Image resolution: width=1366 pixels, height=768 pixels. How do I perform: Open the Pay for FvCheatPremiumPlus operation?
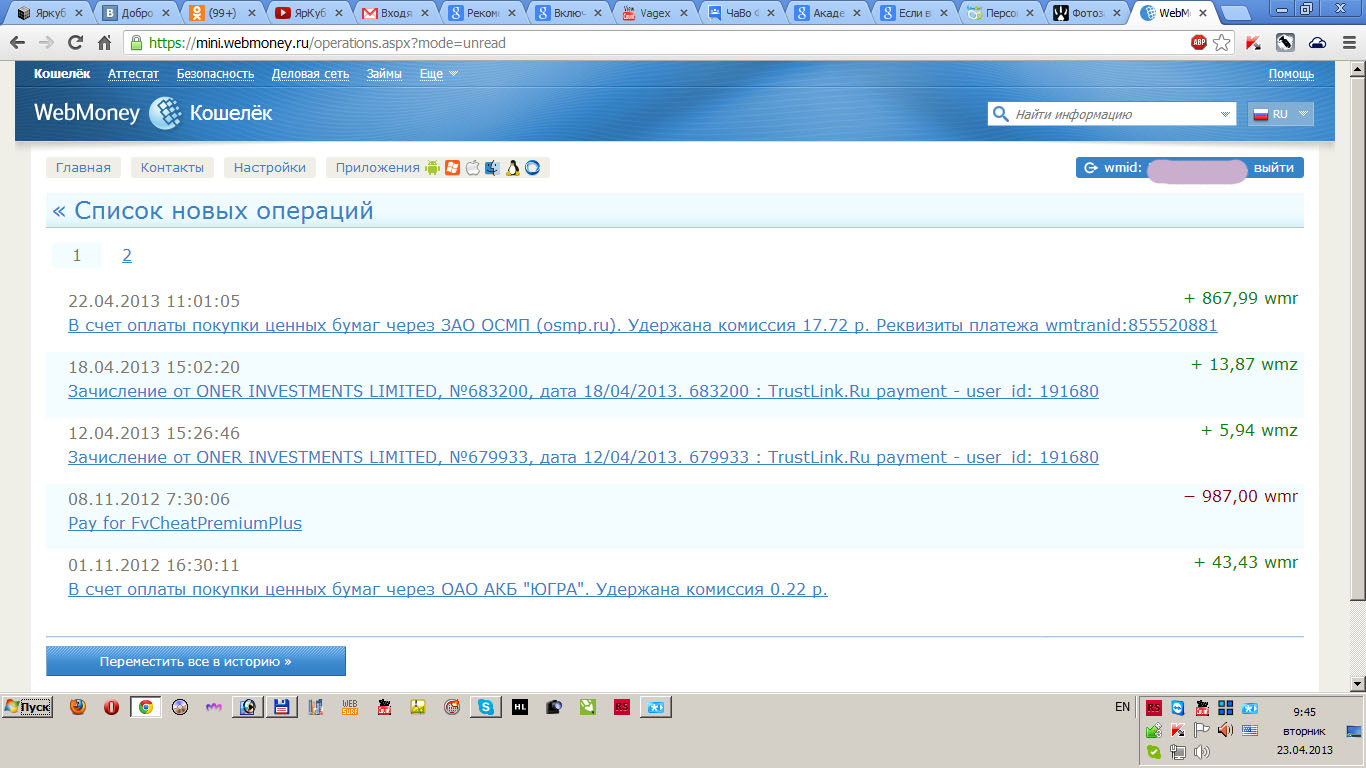pos(185,524)
